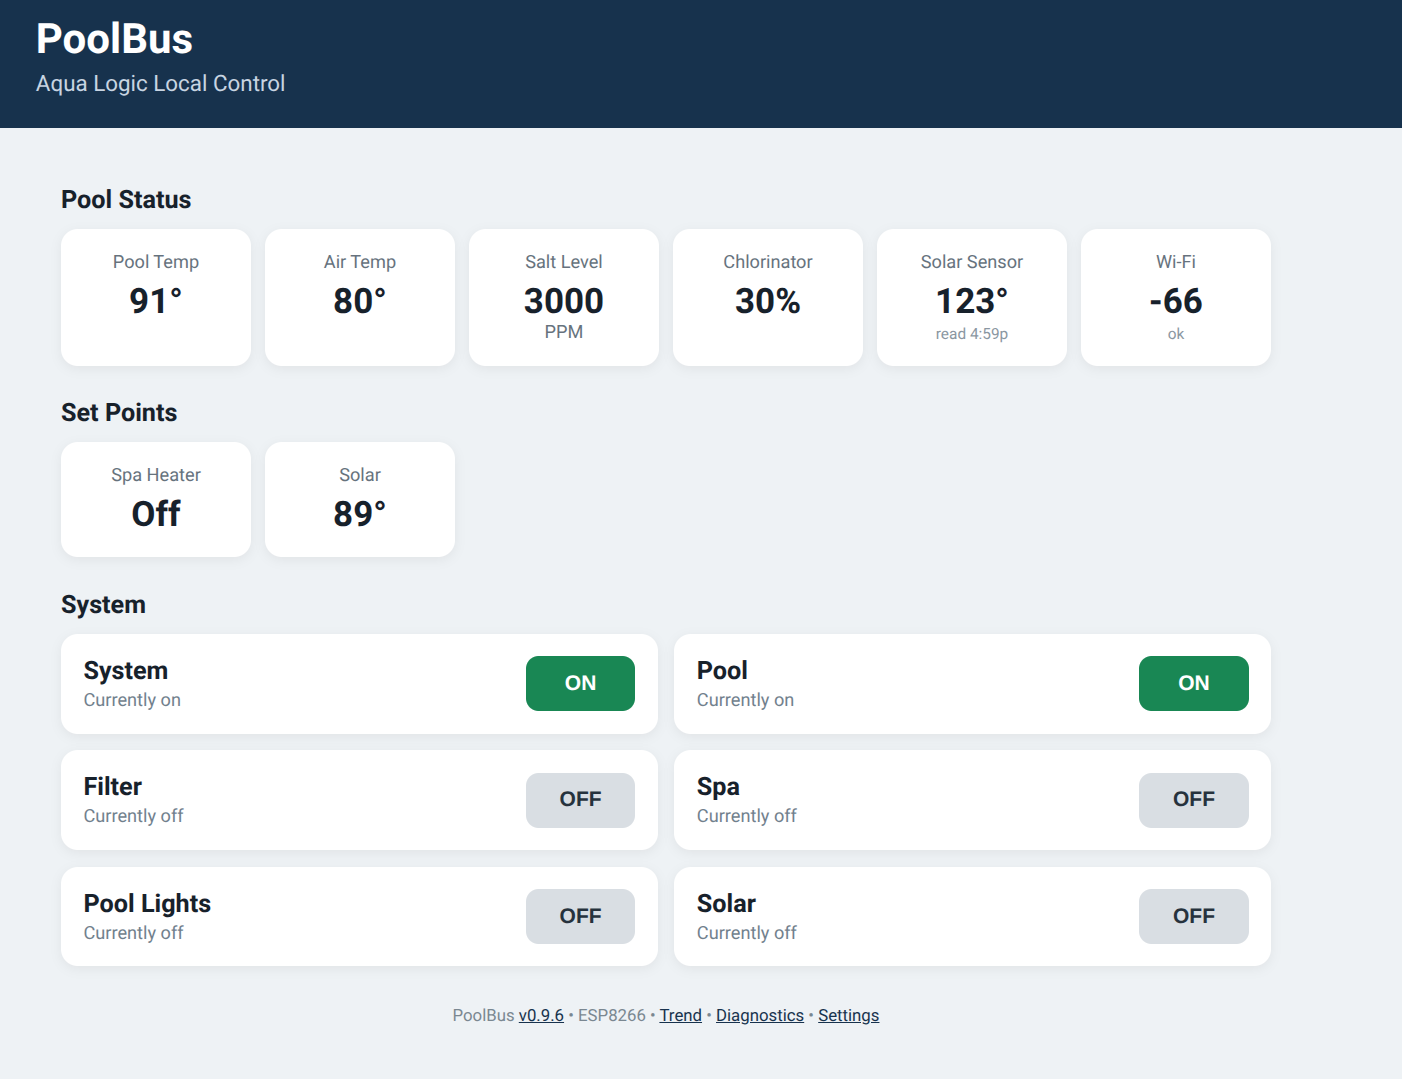This screenshot has width=1402, height=1079.
Task: Click the Wi-Fi signal -66 card
Action: pos(1176,297)
